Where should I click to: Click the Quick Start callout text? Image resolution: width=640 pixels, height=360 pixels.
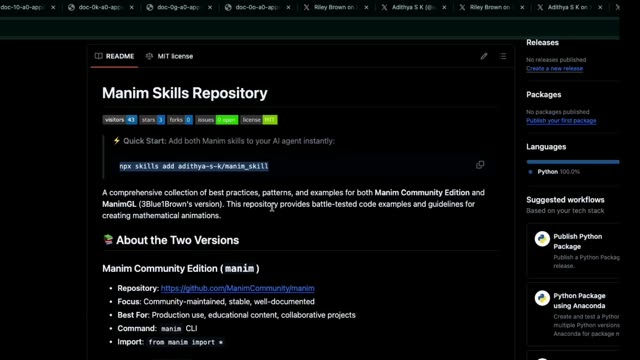[229, 141]
